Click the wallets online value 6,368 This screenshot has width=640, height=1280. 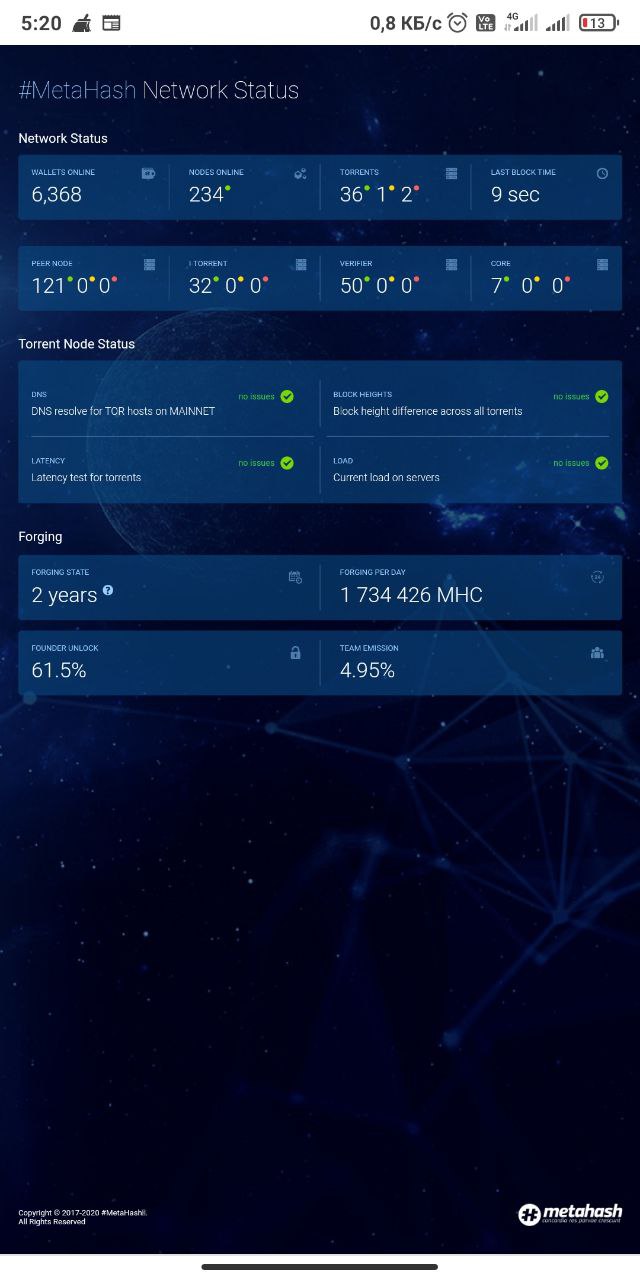56,194
